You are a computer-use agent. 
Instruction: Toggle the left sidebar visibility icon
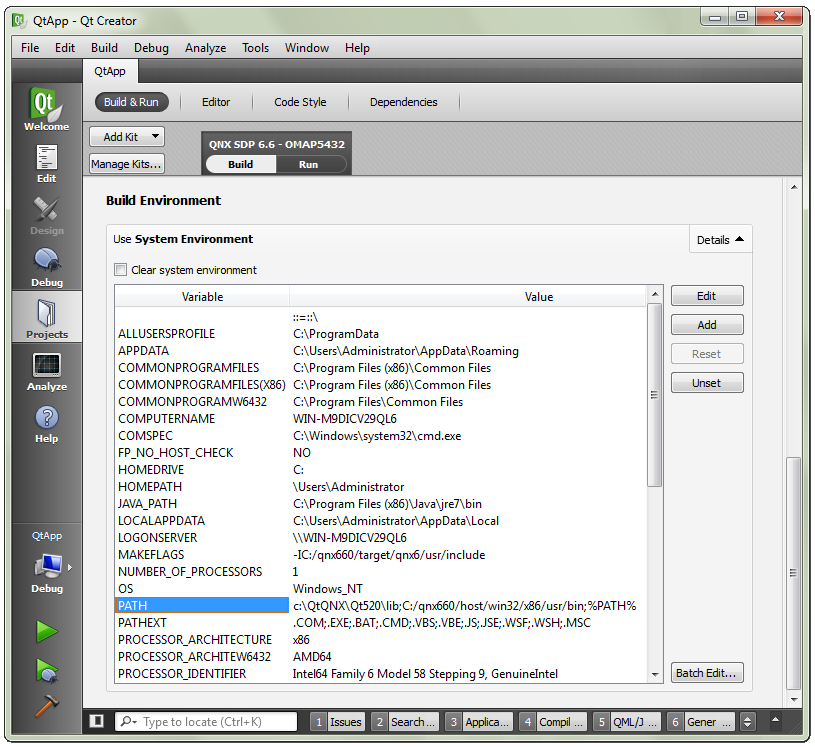click(96, 721)
